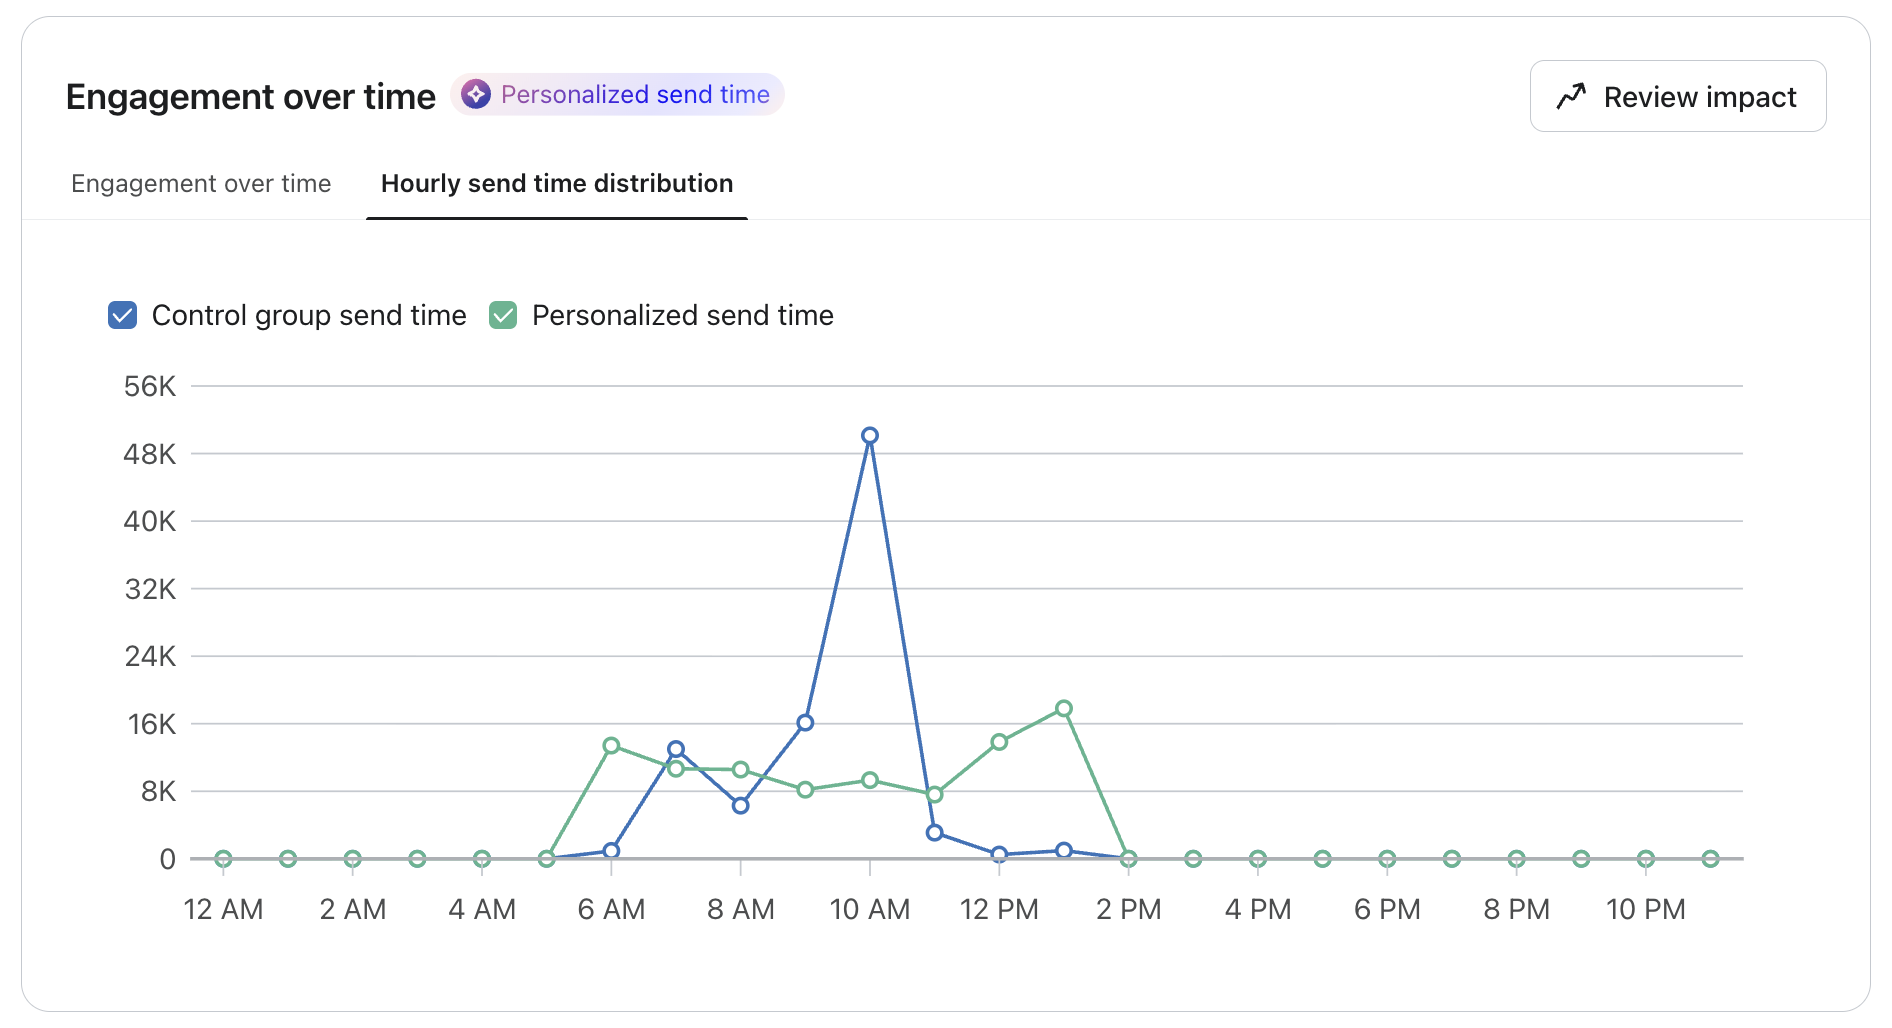Screen dimensions: 1892x1028
Task: Click the trending arrow icon in Review impact
Action: tap(1571, 96)
